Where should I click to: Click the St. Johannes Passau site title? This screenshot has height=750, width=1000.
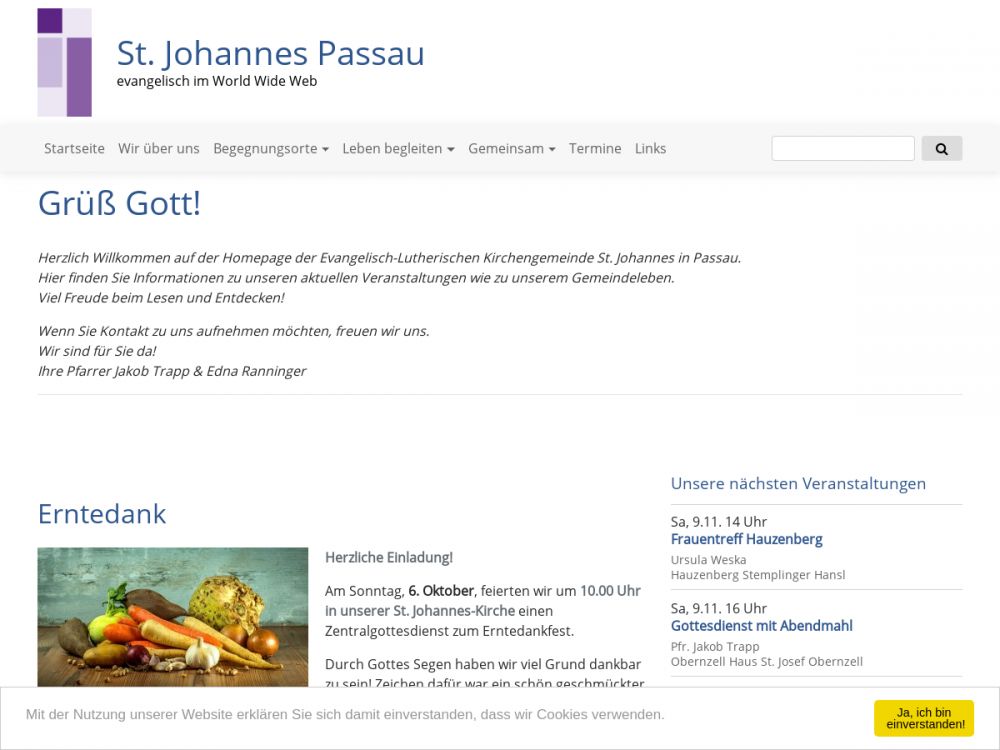(270, 53)
